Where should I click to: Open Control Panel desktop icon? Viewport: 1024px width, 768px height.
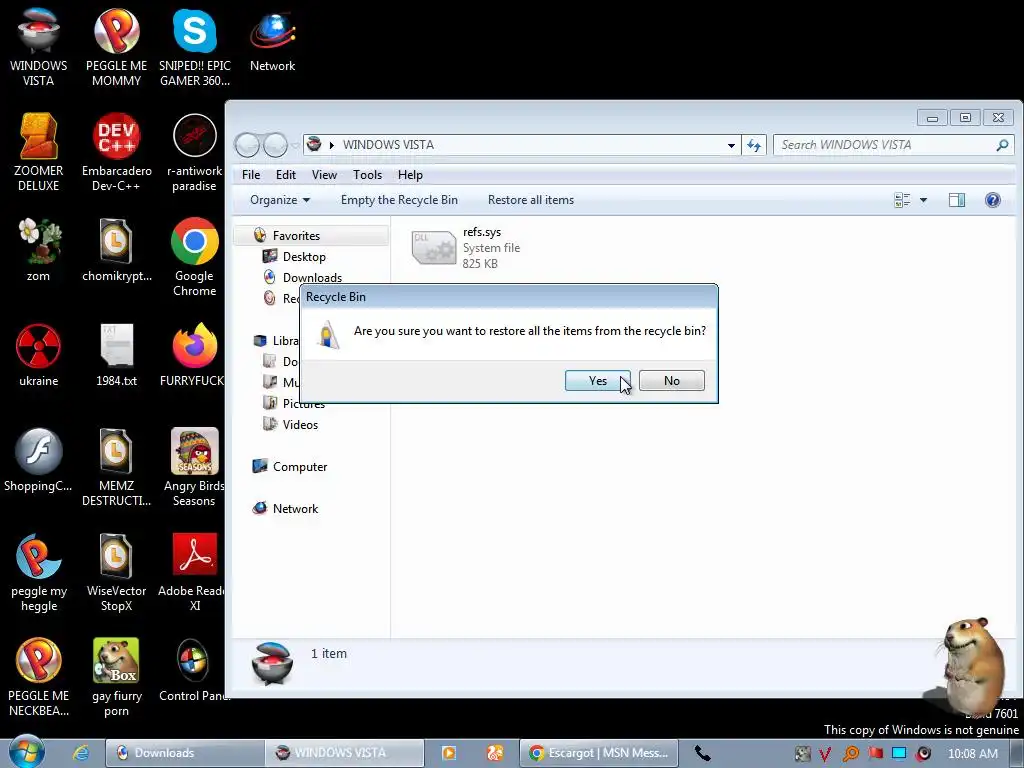pyautogui.click(x=193, y=670)
